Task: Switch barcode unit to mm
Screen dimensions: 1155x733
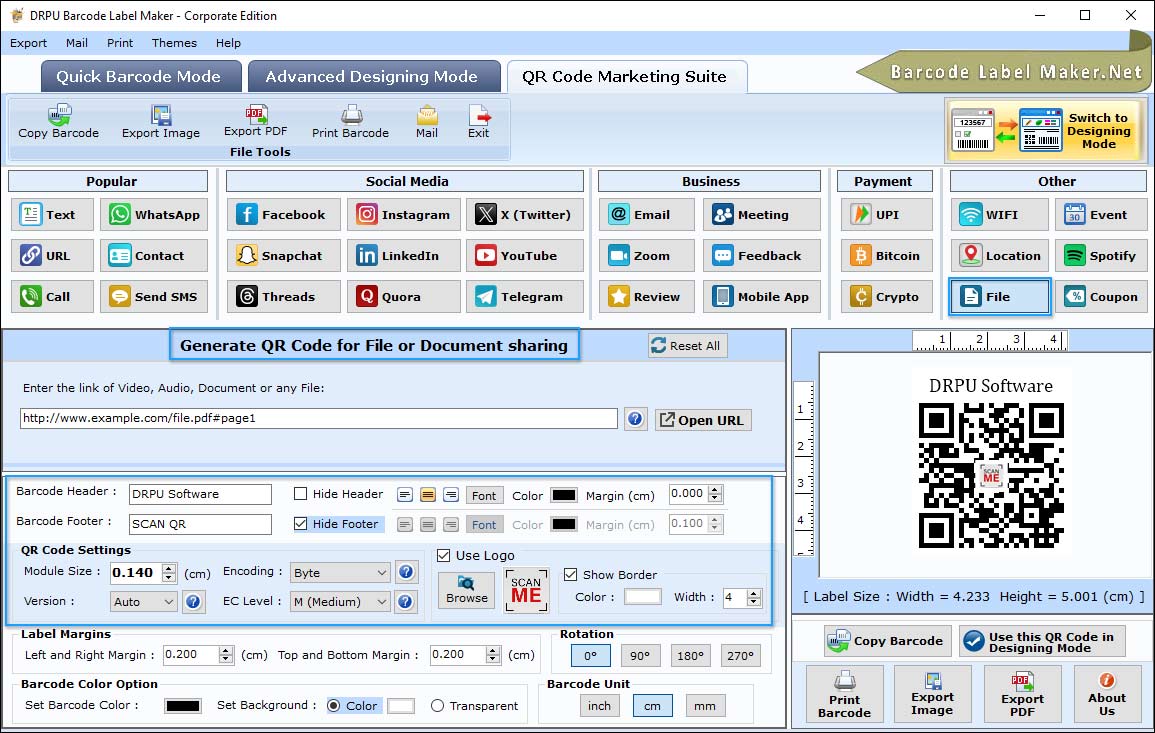Action: [x=705, y=706]
